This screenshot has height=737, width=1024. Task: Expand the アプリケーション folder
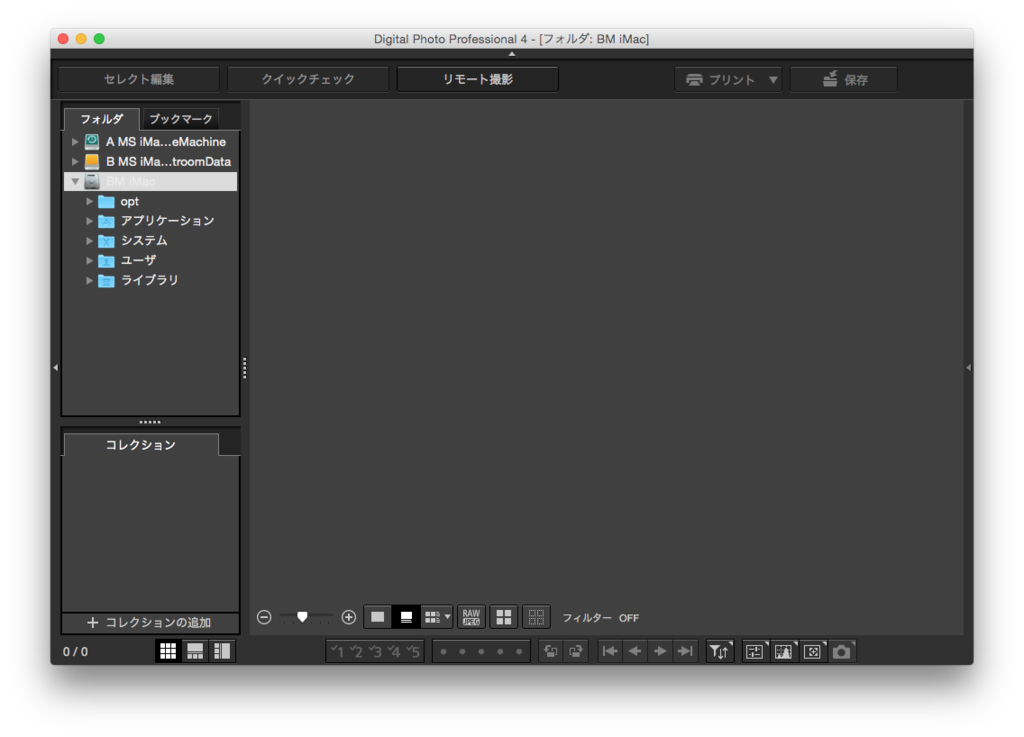click(89, 221)
